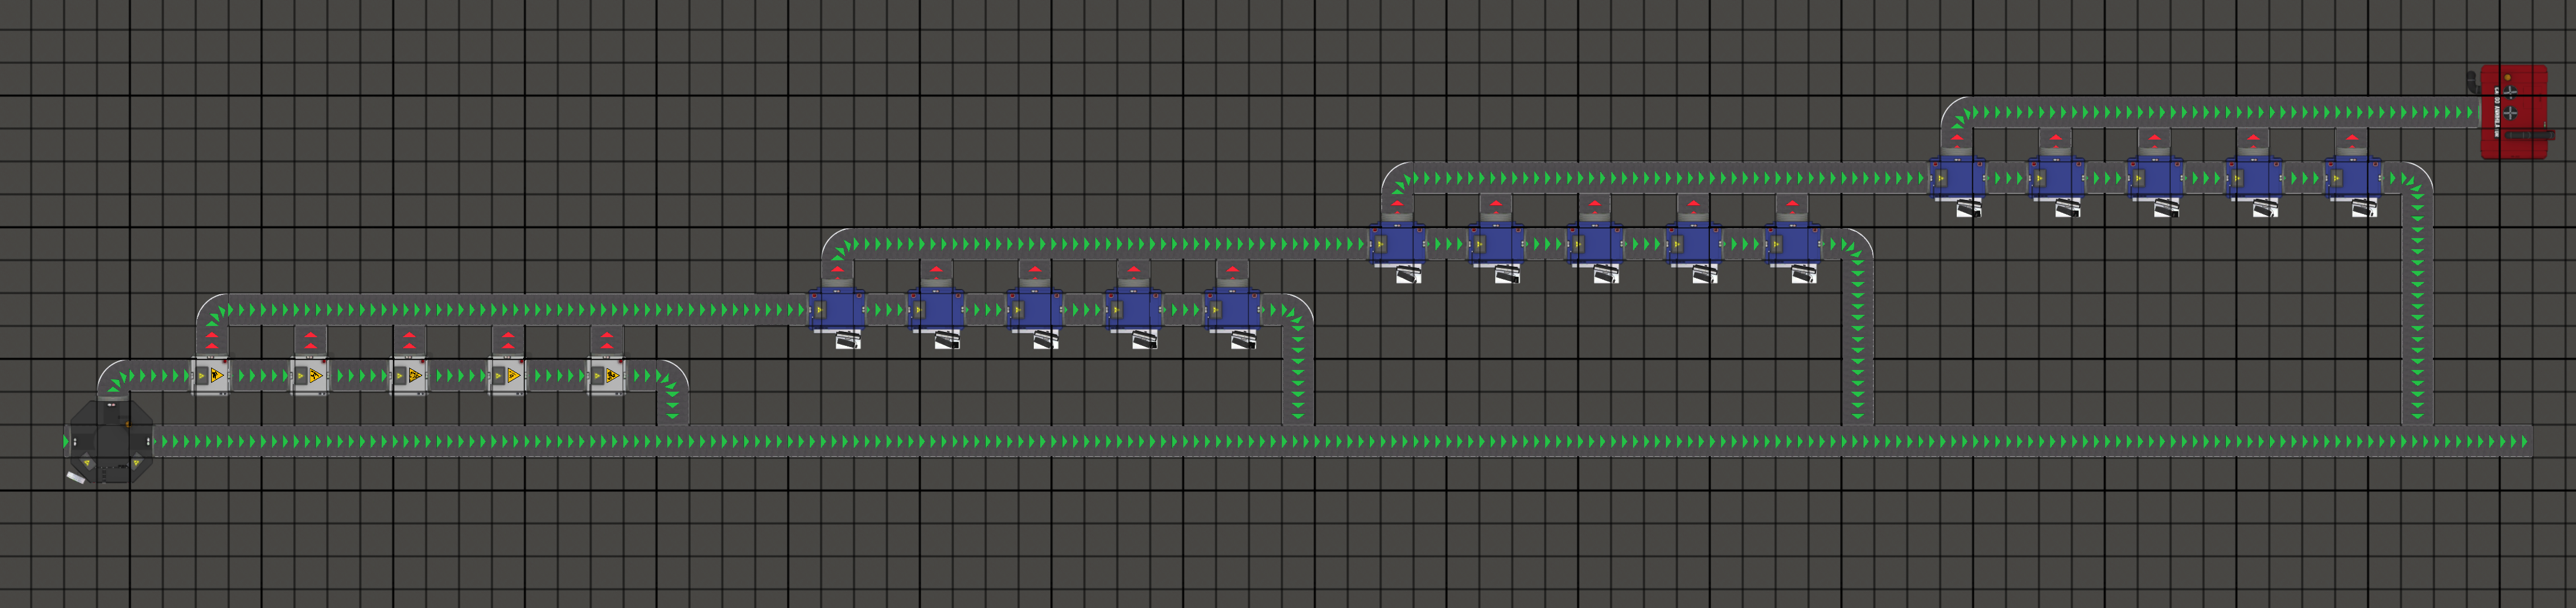Select third blue machine in lowest blue row
The image size is (2576, 608).
[x=1034, y=309]
